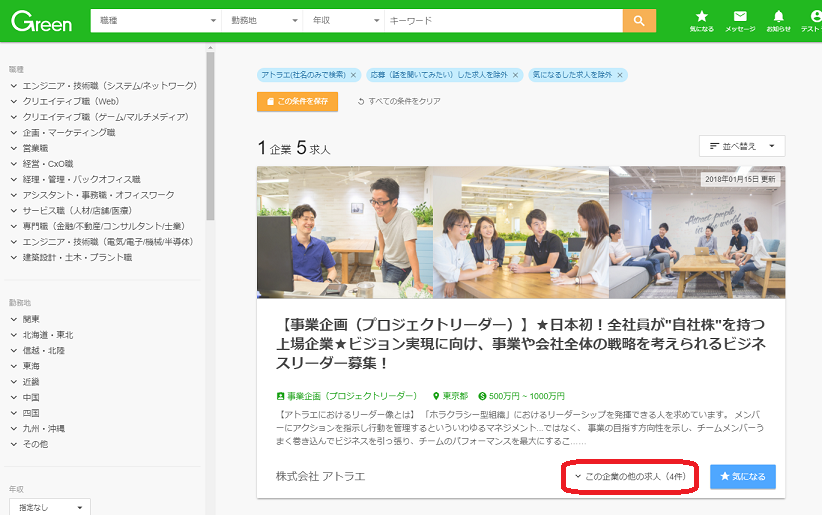Click the この条件を保存 button
Image resolution: width=822 pixels, height=515 pixels.
click(x=297, y=101)
